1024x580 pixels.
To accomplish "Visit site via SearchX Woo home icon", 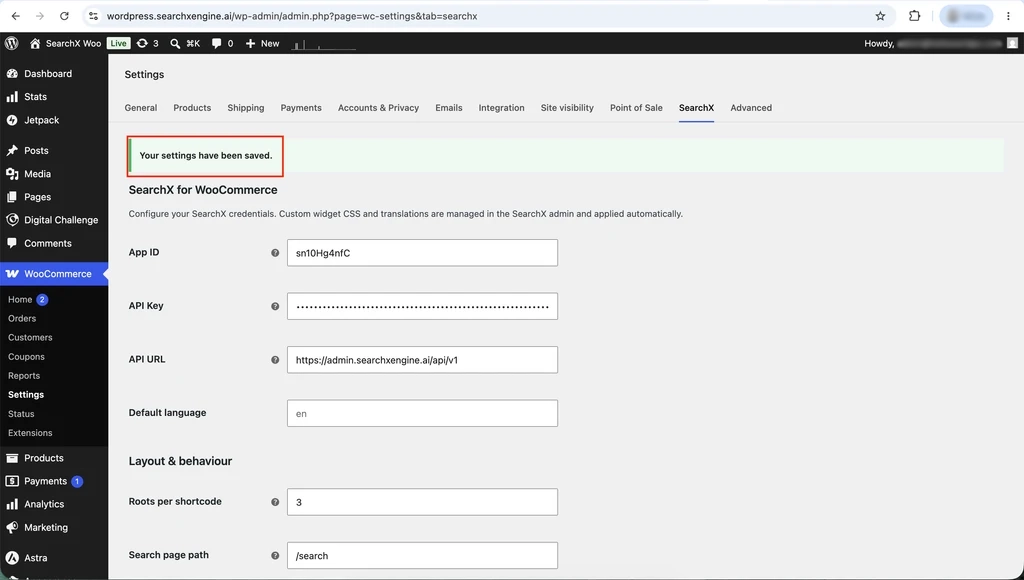I will tap(35, 43).
